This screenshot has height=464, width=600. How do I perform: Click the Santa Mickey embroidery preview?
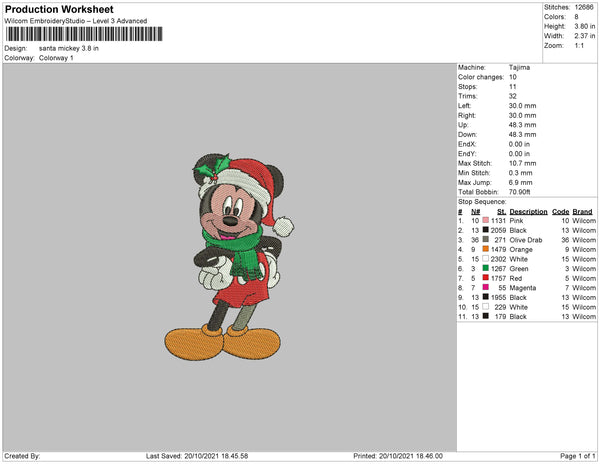click(x=230, y=256)
